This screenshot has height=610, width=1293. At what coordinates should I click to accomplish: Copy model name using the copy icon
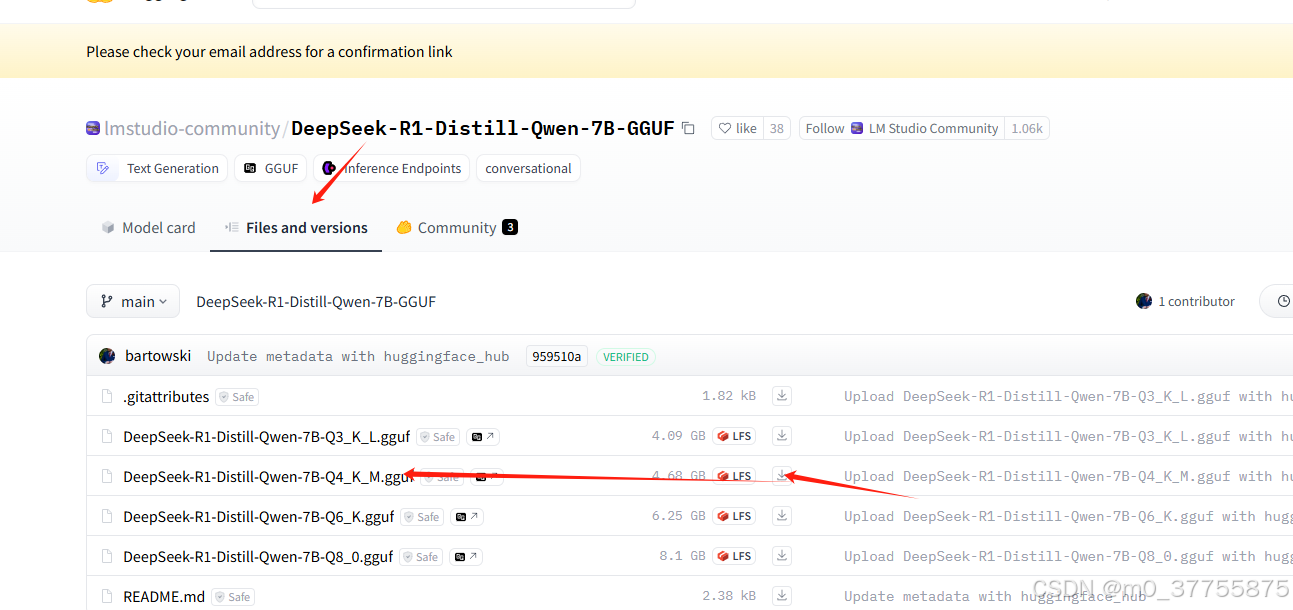pos(688,128)
